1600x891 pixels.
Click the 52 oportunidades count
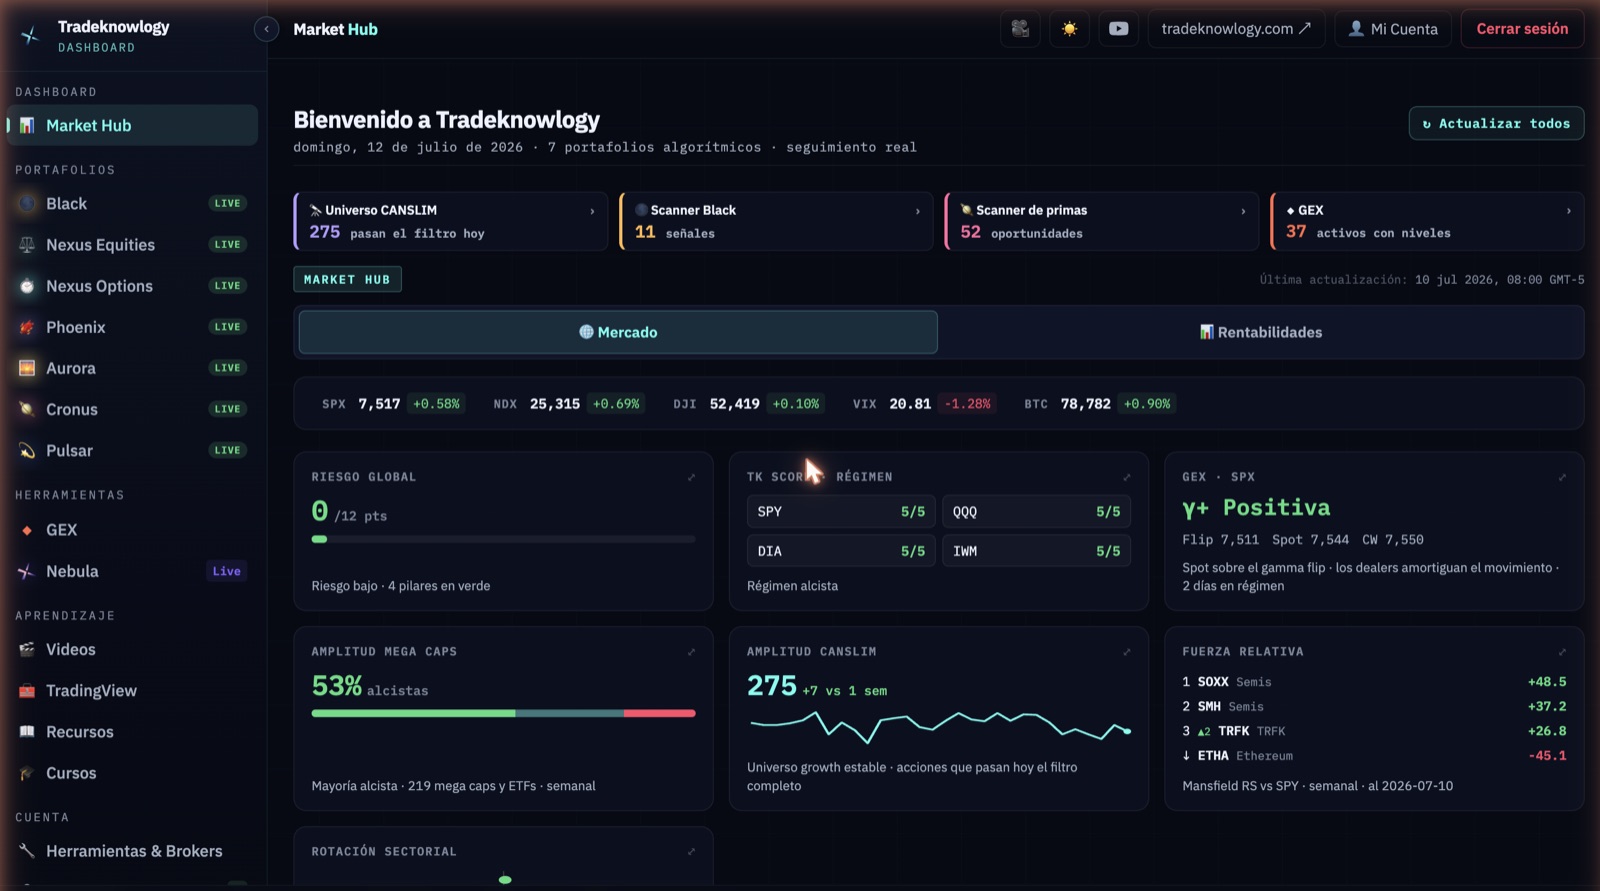[1021, 232]
